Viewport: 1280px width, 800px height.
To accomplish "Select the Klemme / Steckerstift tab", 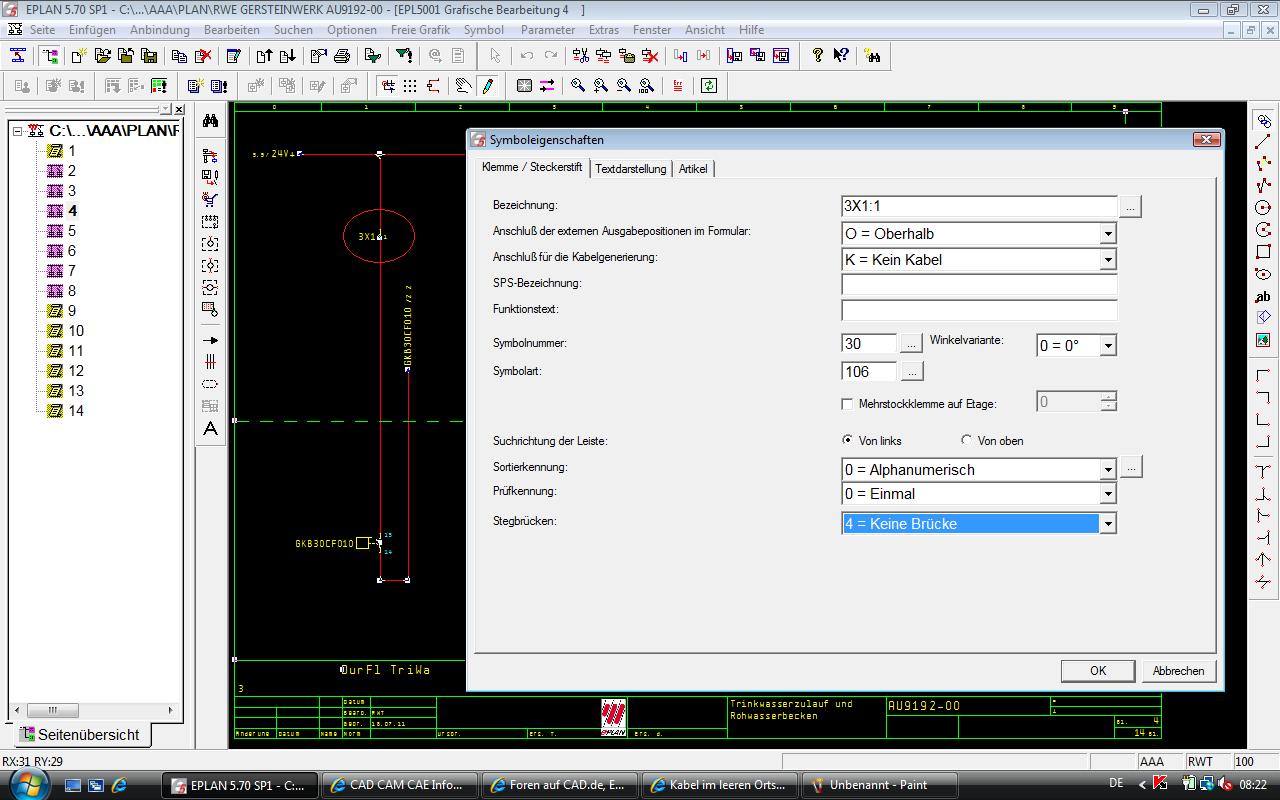I will click(532, 167).
